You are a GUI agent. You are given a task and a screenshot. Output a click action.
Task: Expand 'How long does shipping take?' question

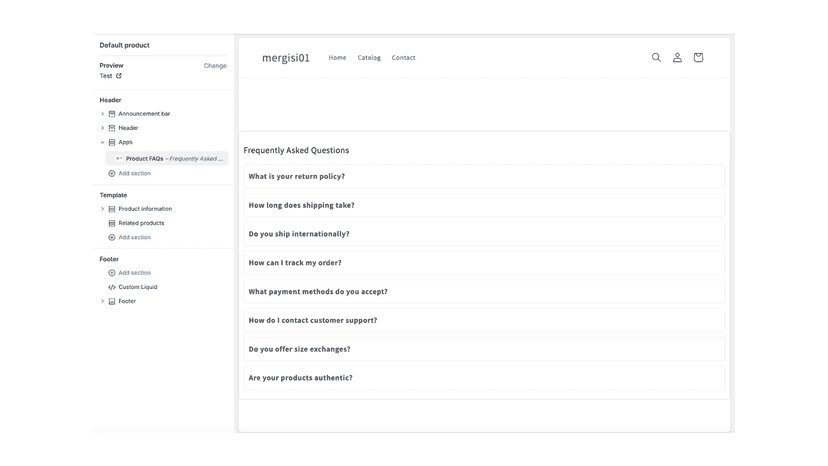pyautogui.click(x=484, y=206)
